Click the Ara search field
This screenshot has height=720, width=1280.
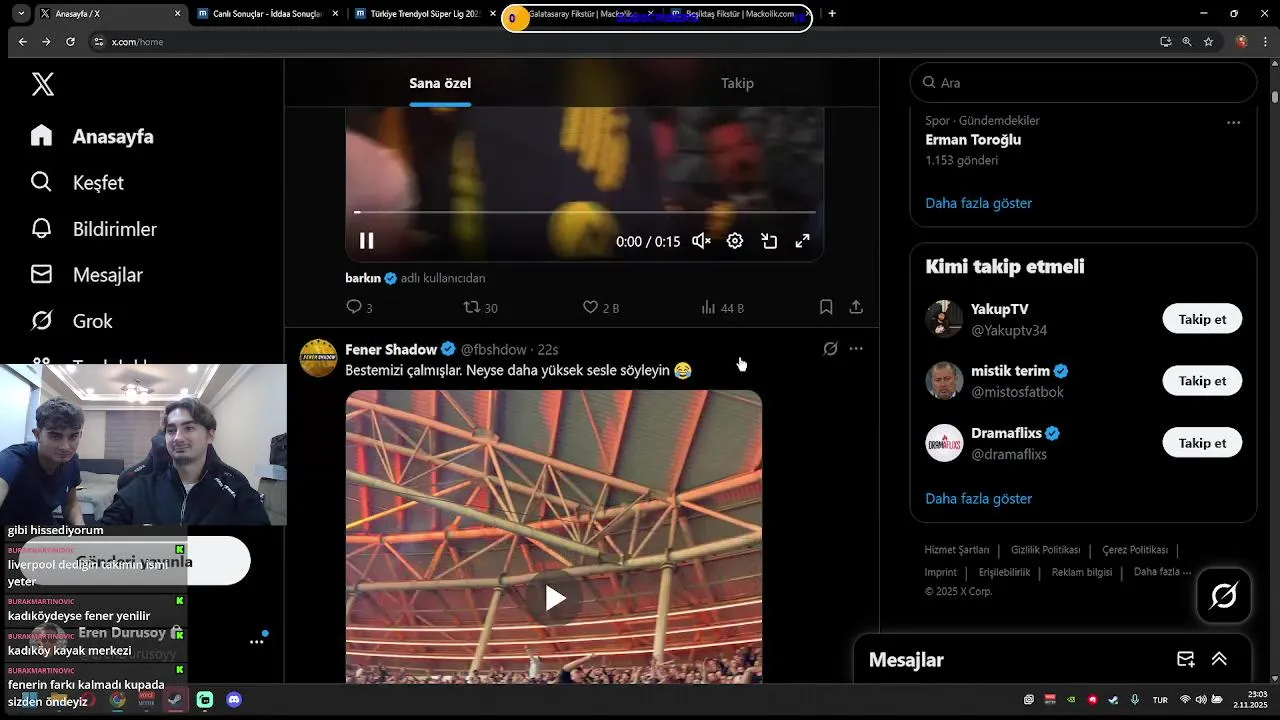1083,83
